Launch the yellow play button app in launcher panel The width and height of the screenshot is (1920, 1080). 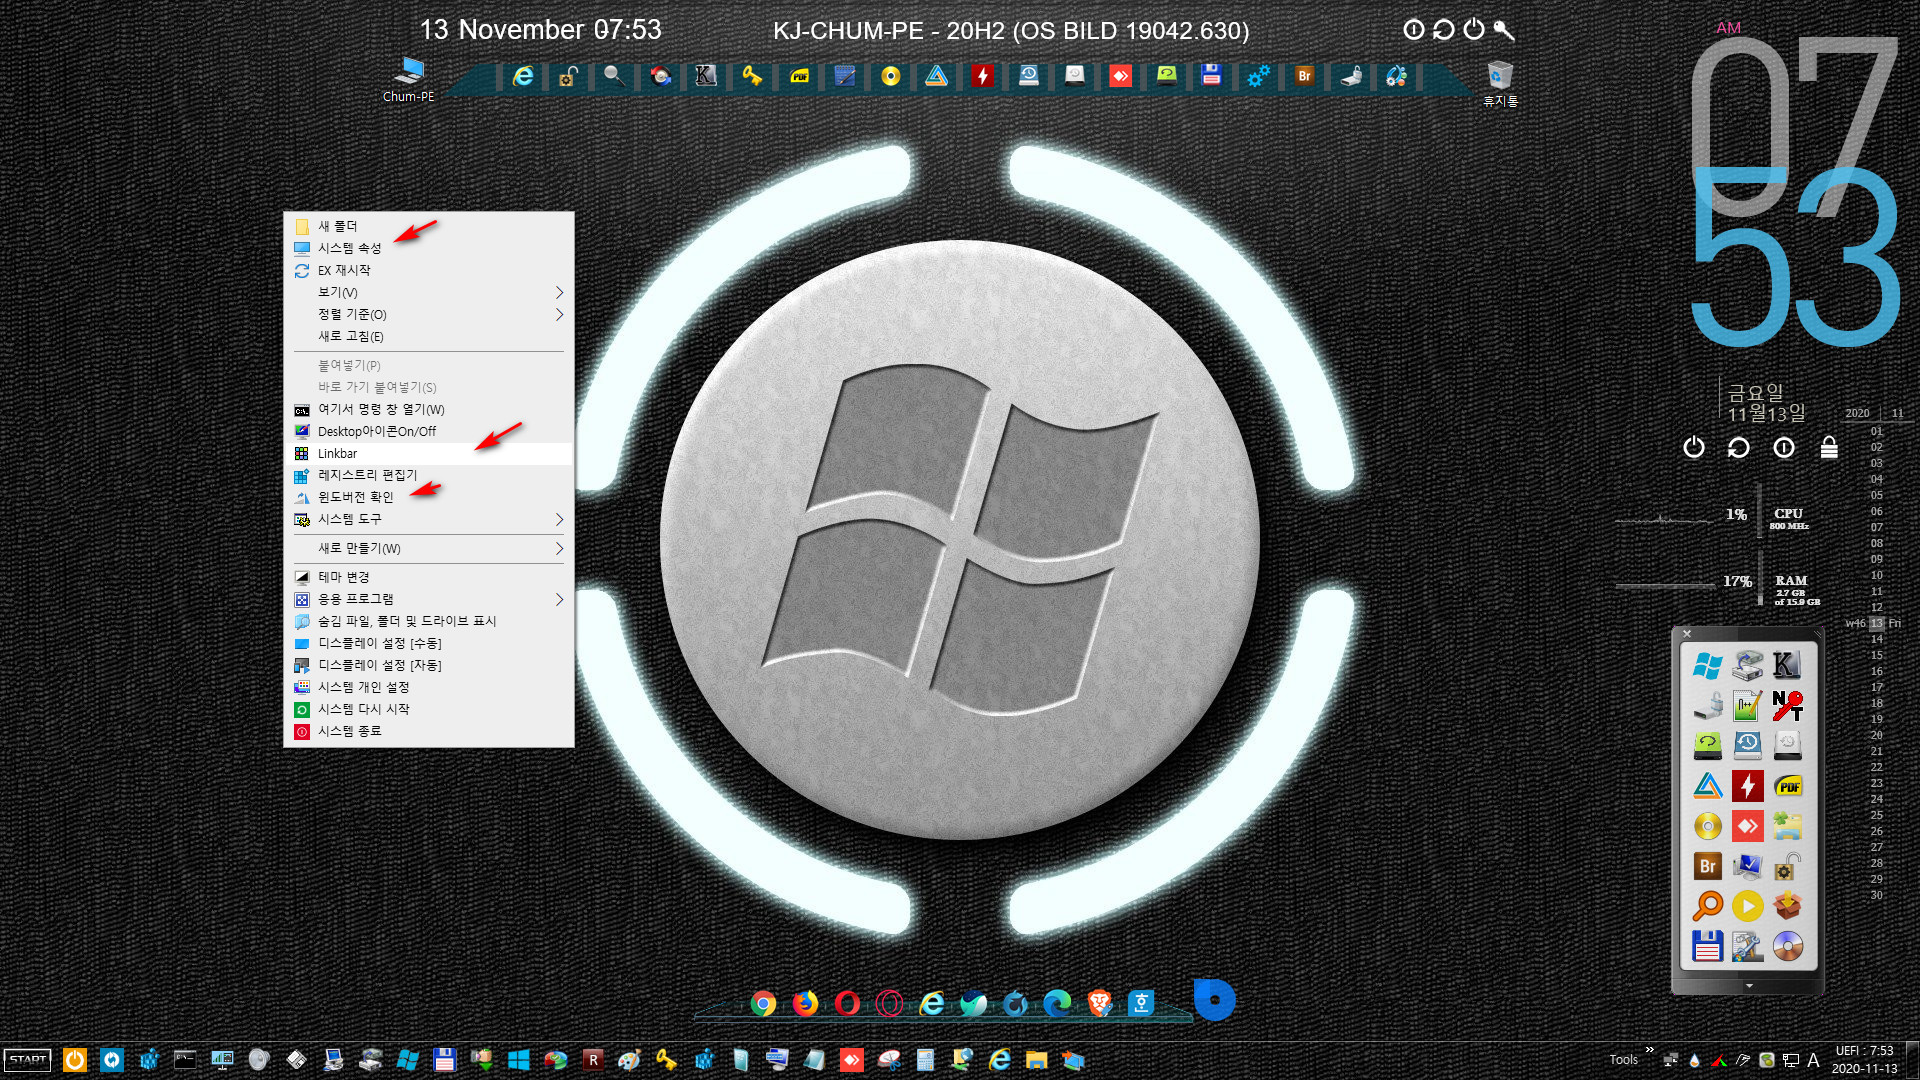(x=1747, y=906)
